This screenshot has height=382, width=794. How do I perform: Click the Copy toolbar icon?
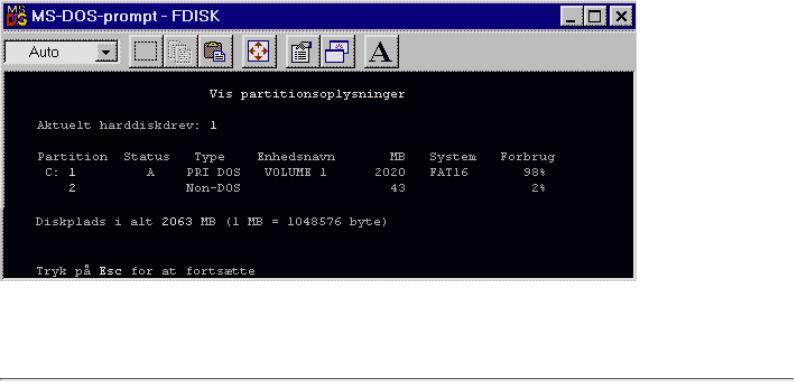click(x=180, y=52)
